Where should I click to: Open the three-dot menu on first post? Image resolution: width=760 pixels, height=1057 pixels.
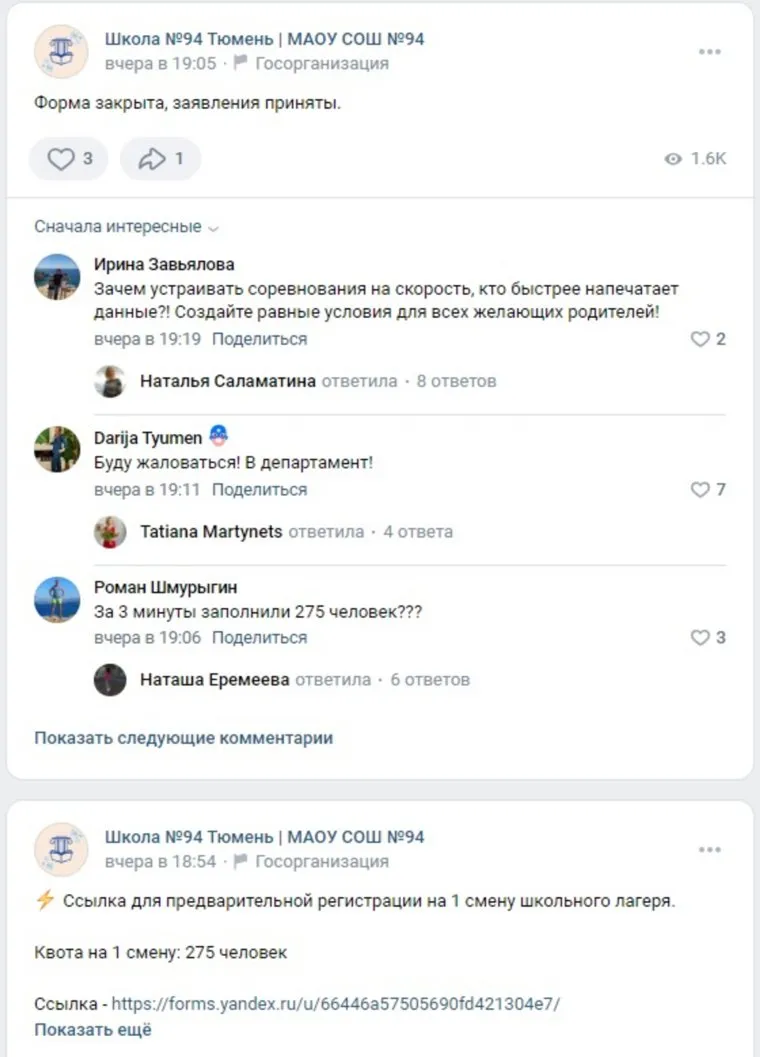pos(710,52)
